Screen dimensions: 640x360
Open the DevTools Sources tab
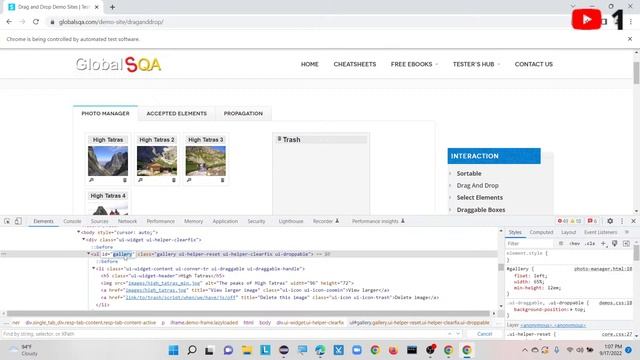(x=100, y=221)
